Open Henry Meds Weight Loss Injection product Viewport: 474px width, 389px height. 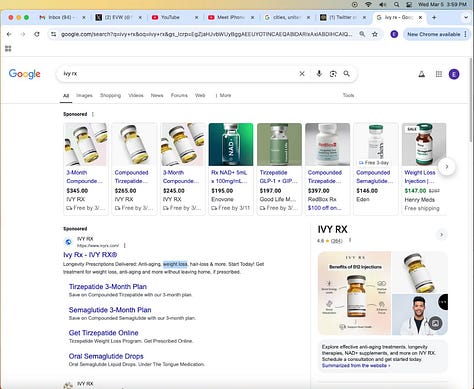(x=424, y=168)
